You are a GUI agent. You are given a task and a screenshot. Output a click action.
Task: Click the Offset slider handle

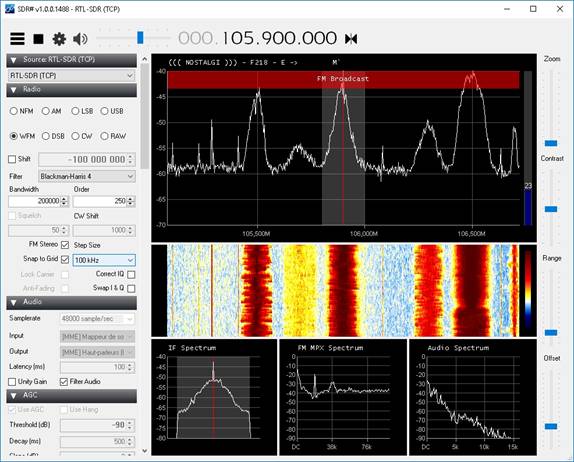tap(551, 426)
